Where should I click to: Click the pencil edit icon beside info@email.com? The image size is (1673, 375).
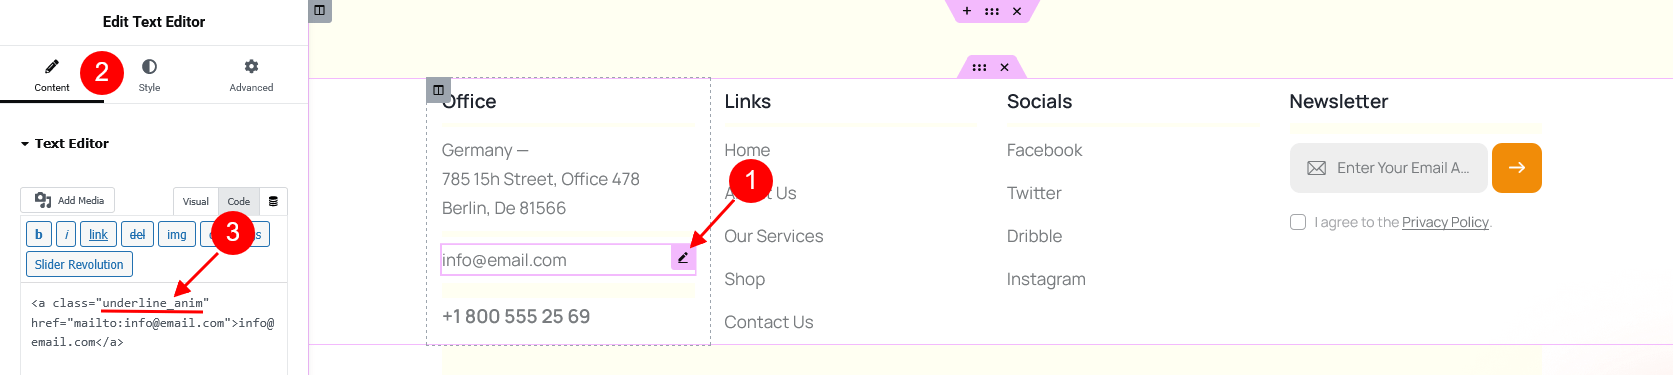pyautogui.click(x=683, y=258)
